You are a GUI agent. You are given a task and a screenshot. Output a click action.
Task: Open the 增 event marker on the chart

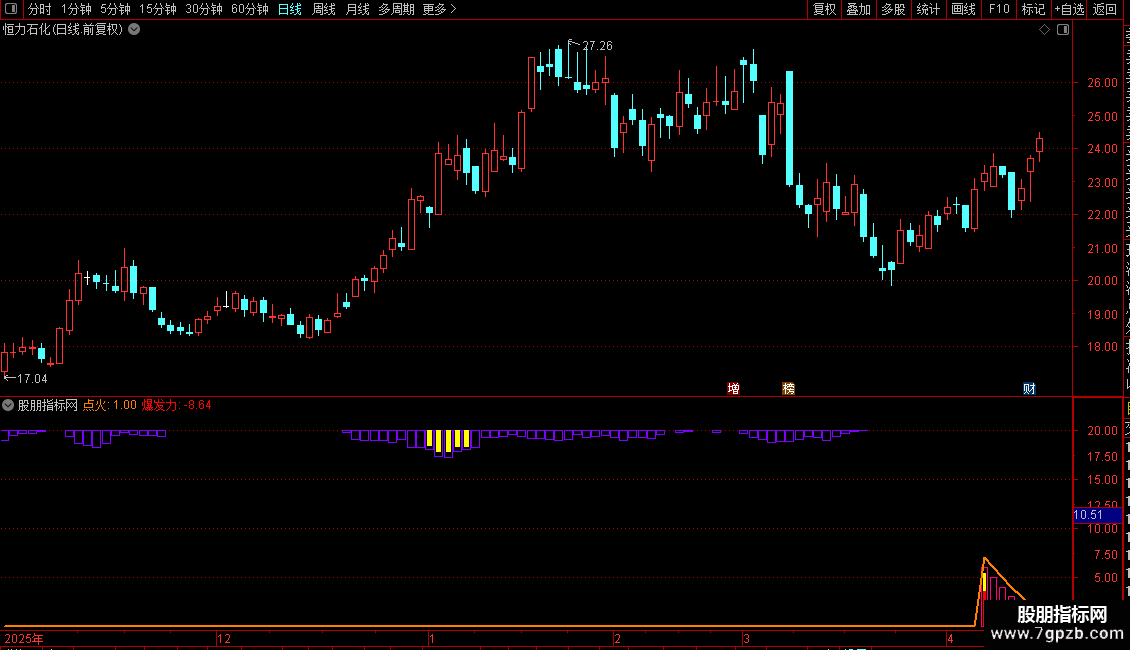coord(734,388)
